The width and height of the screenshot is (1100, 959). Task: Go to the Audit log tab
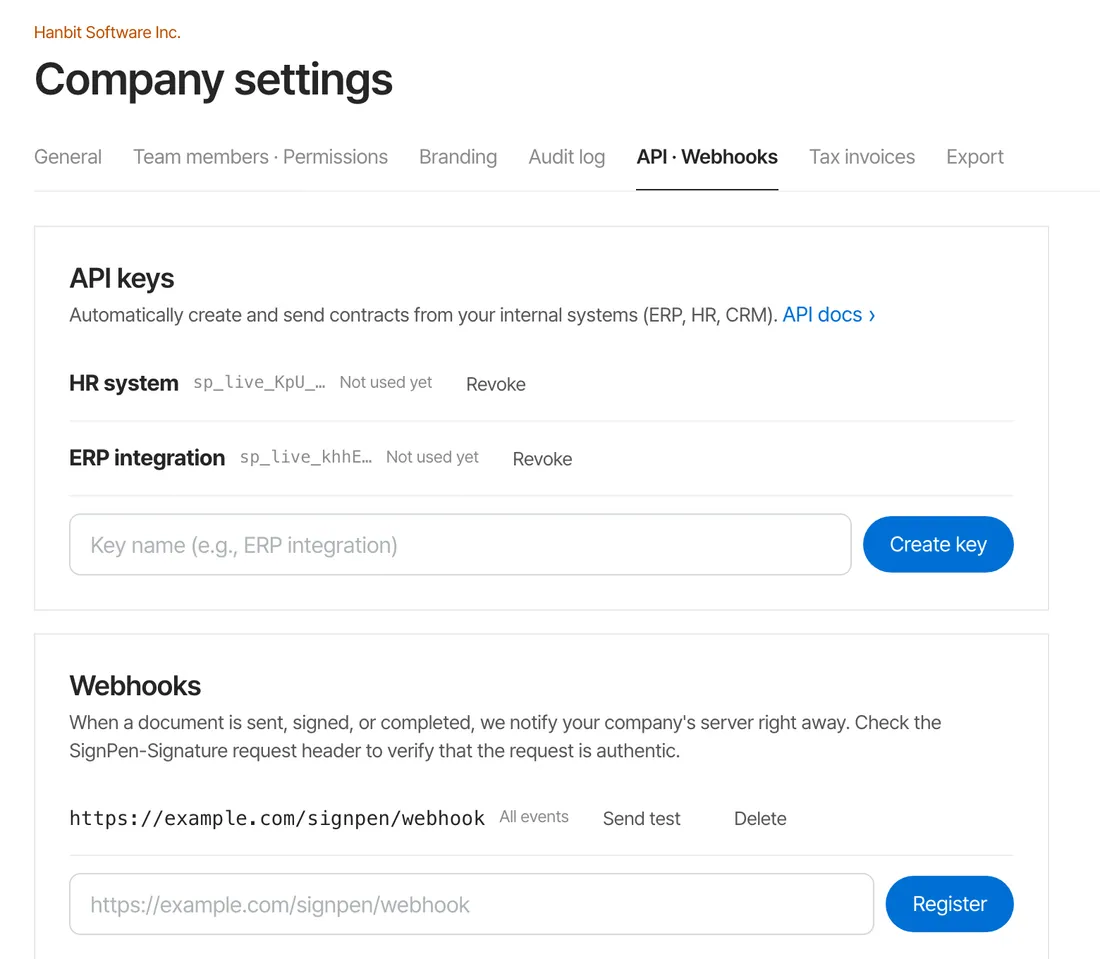[567, 156]
